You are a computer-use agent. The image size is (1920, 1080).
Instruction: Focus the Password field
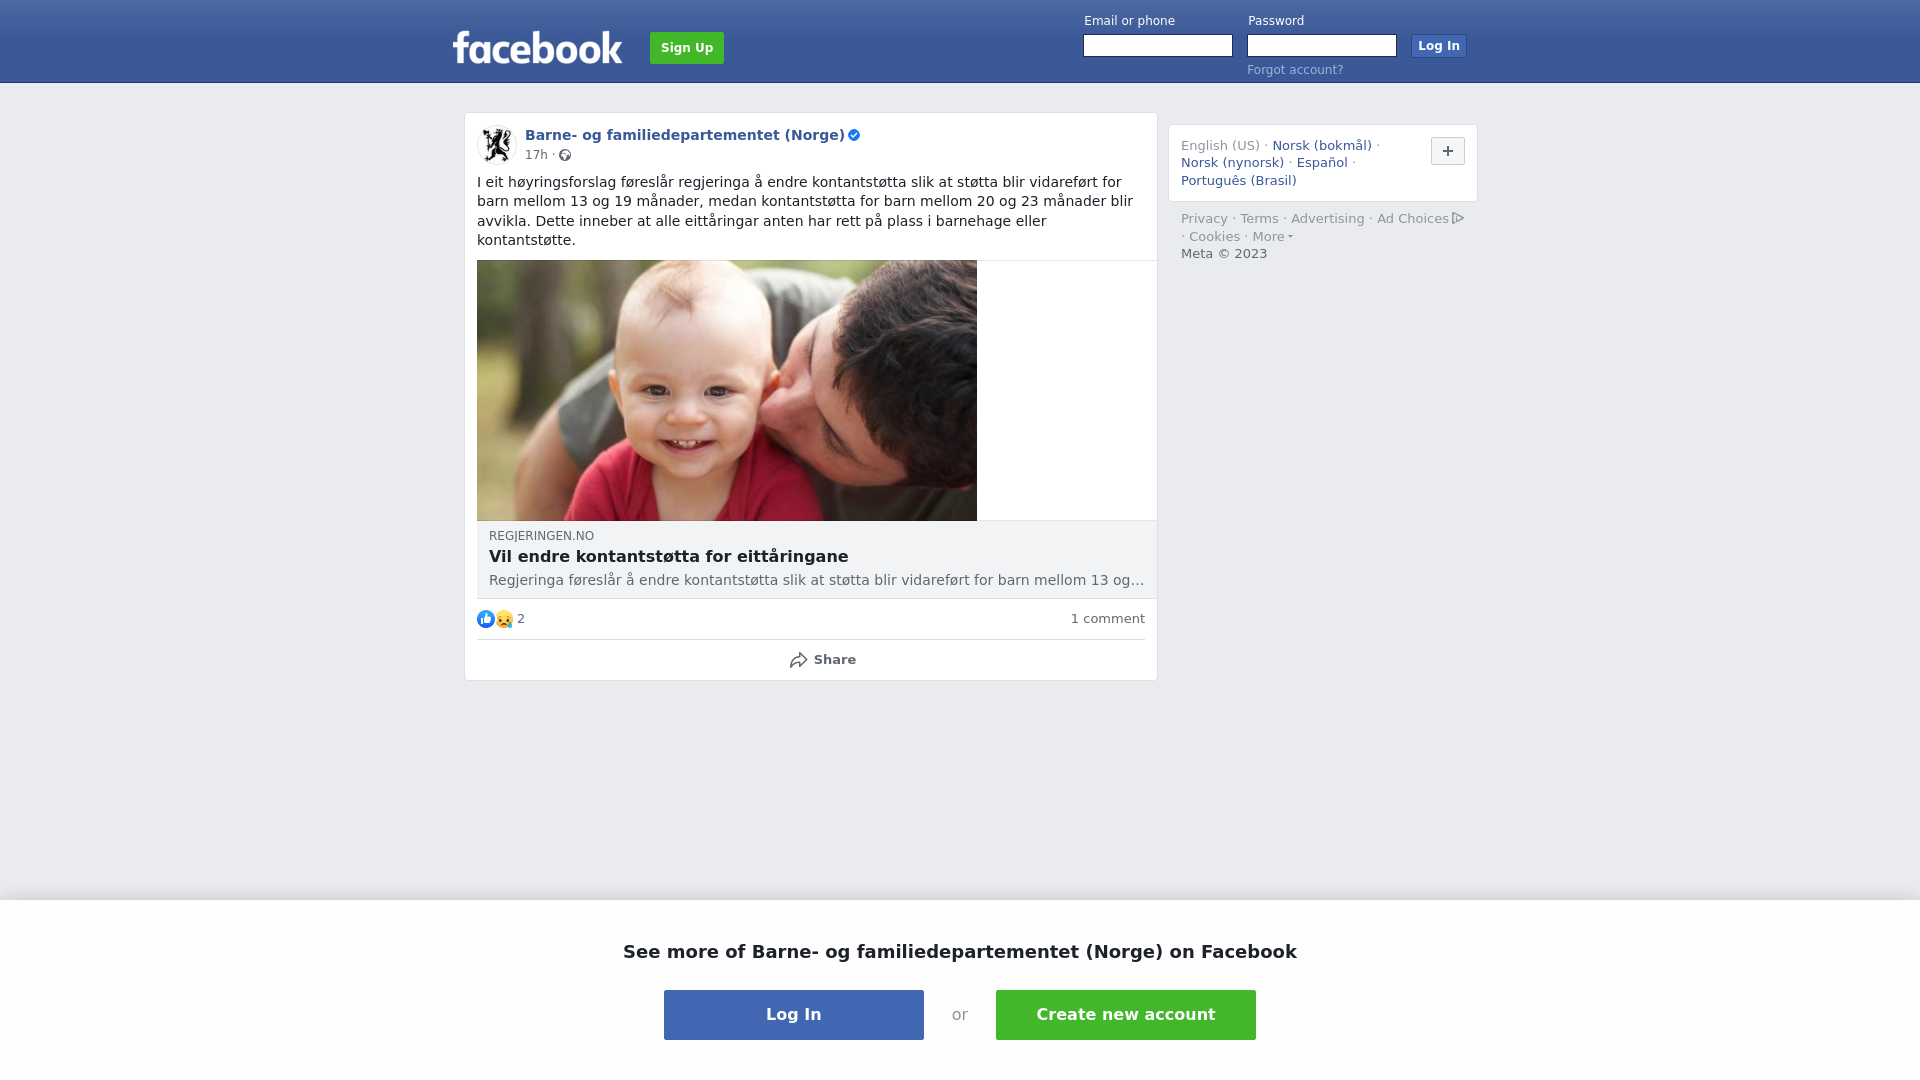point(1321,46)
